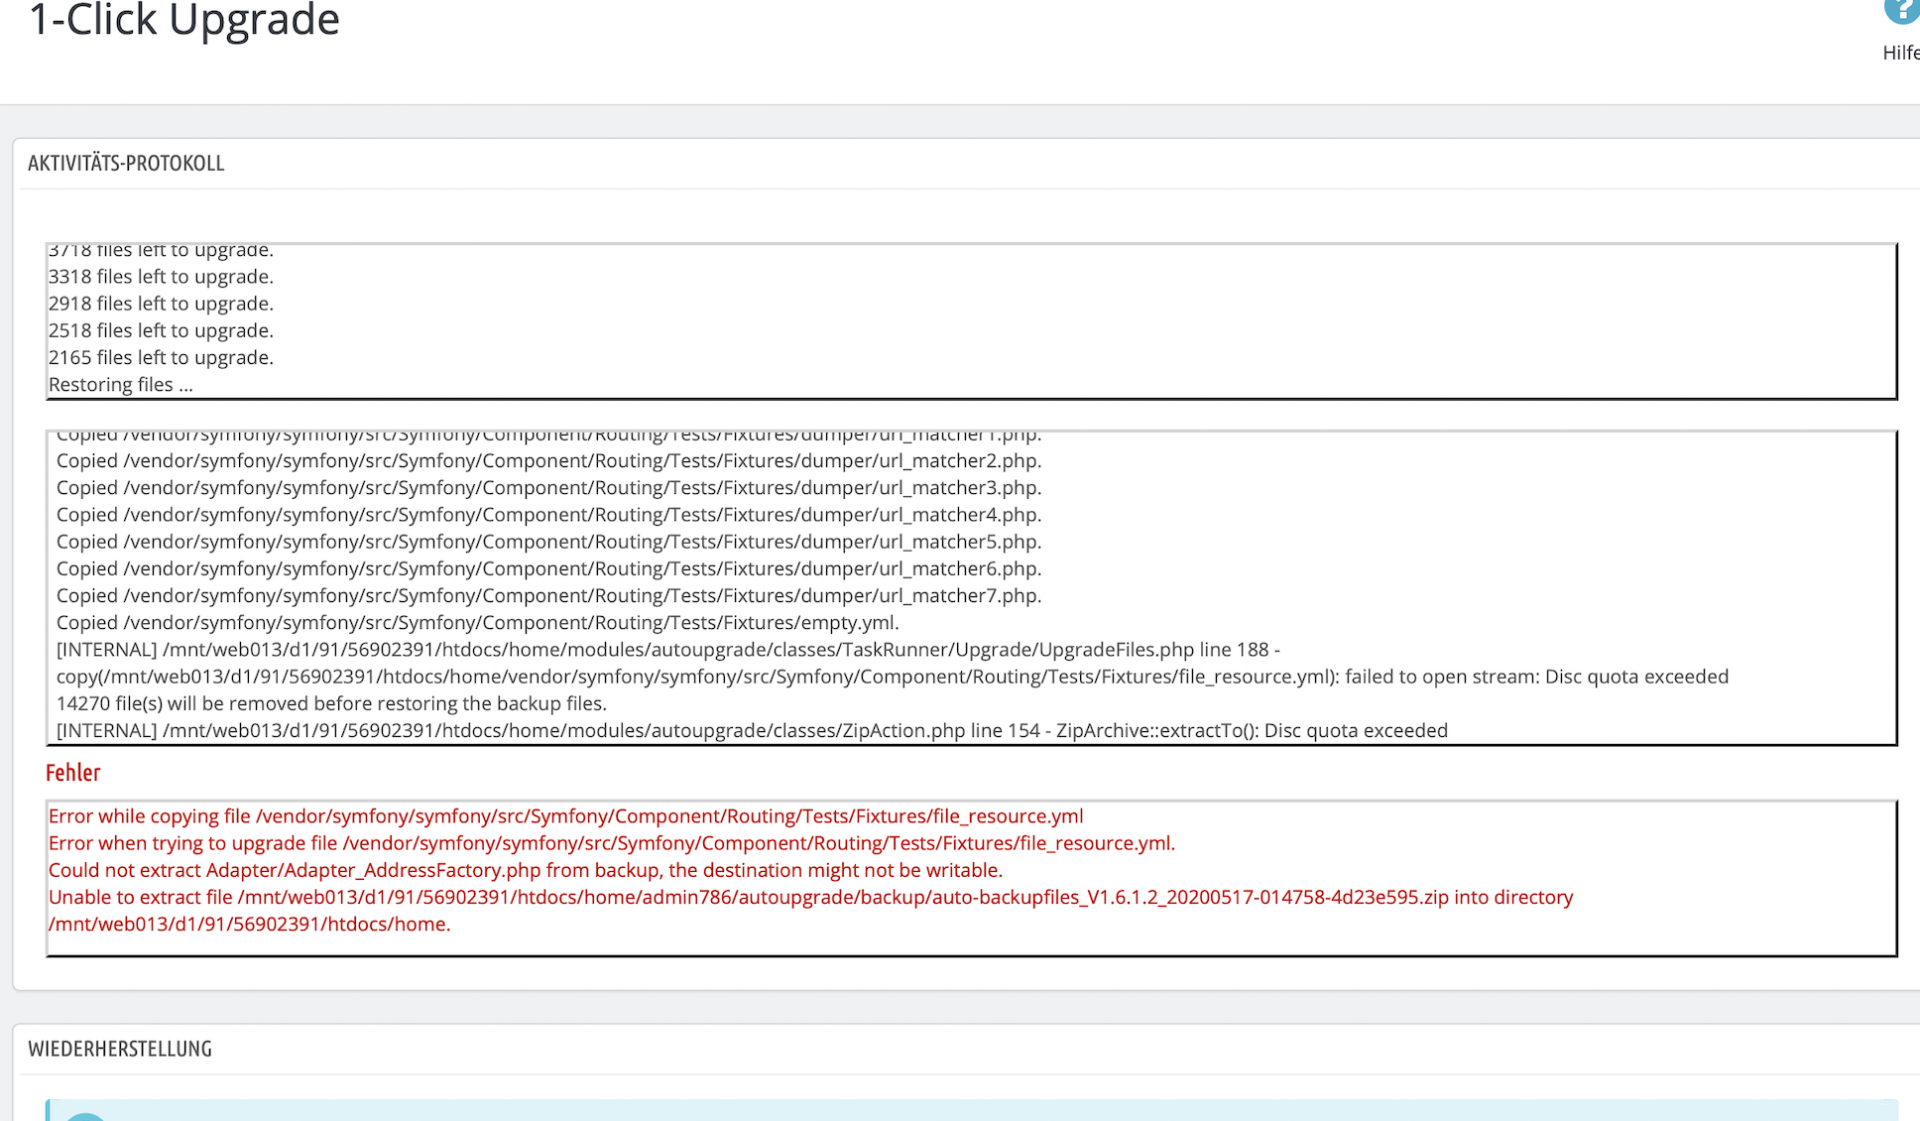Click the url_matcher2.php copied log line
The height and width of the screenshot is (1121, 1920).
click(549, 461)
